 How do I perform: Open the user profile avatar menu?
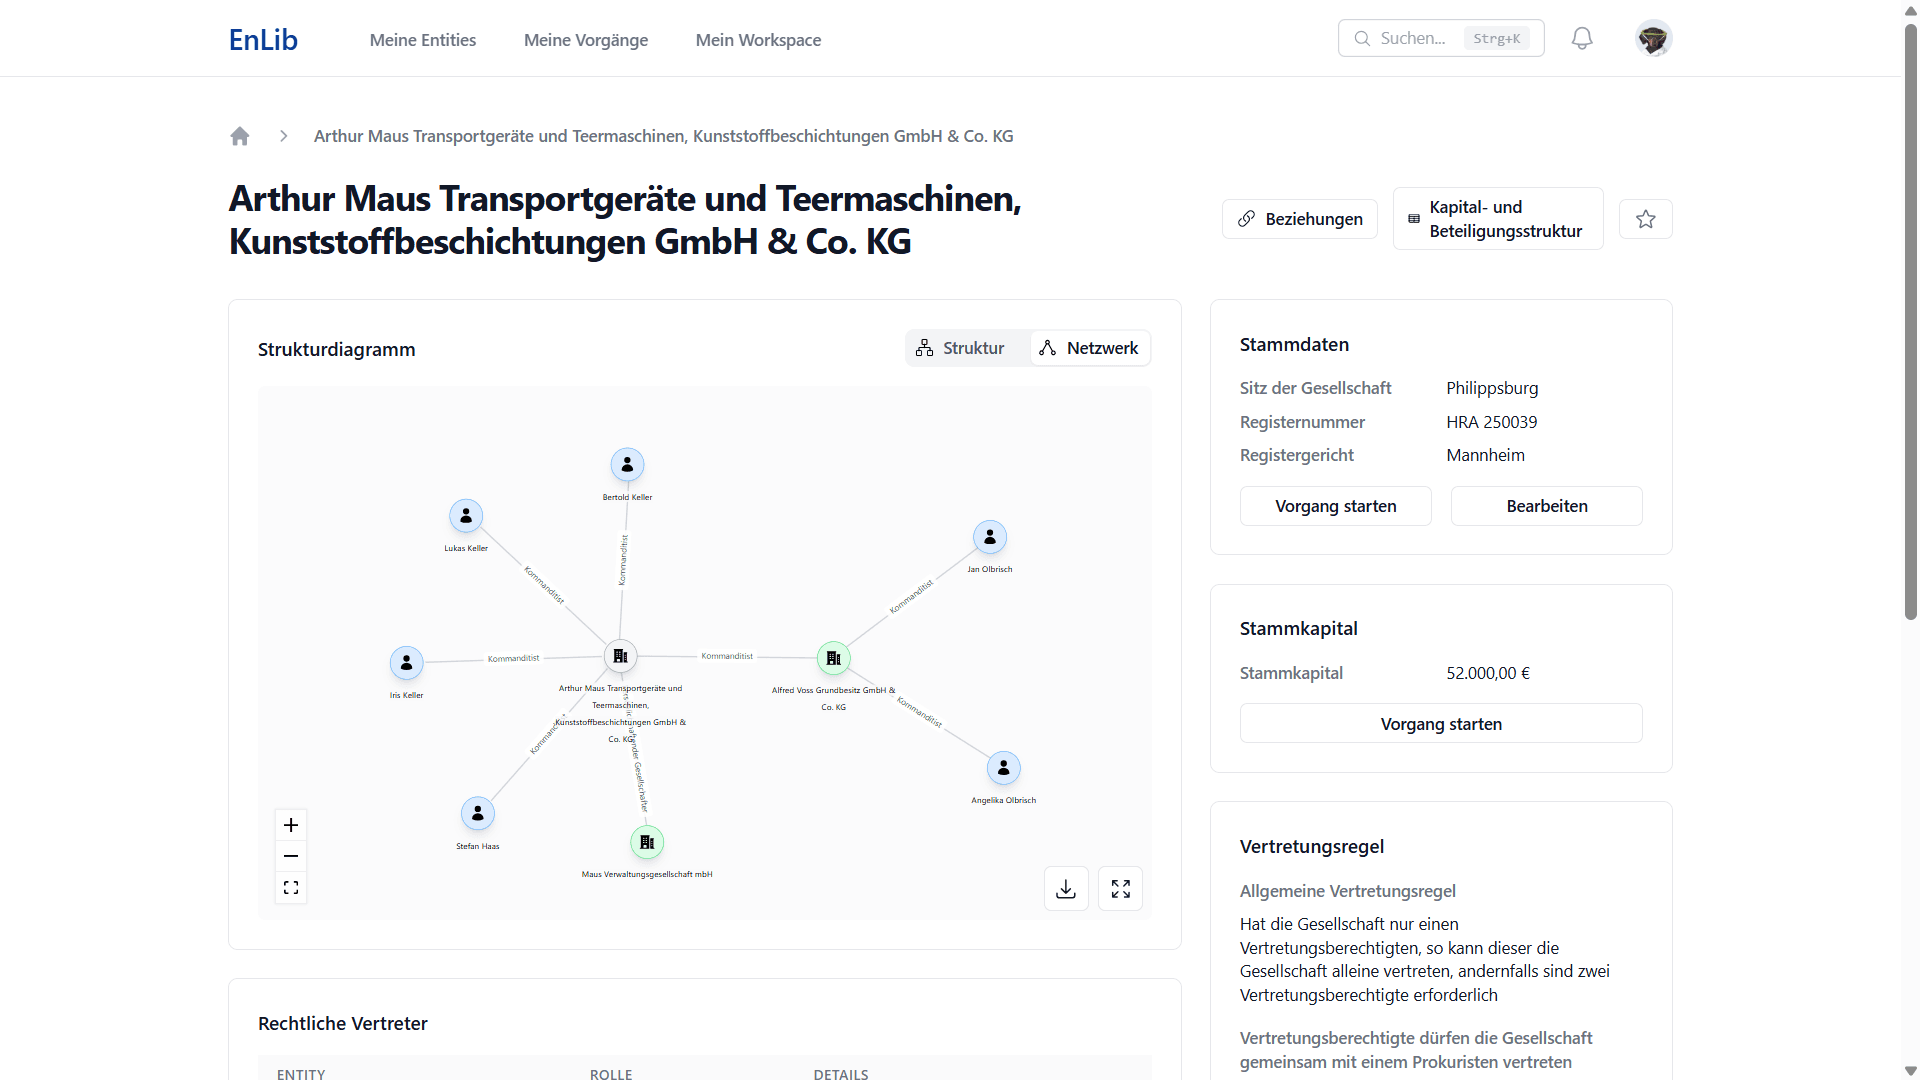(1653, 38)
